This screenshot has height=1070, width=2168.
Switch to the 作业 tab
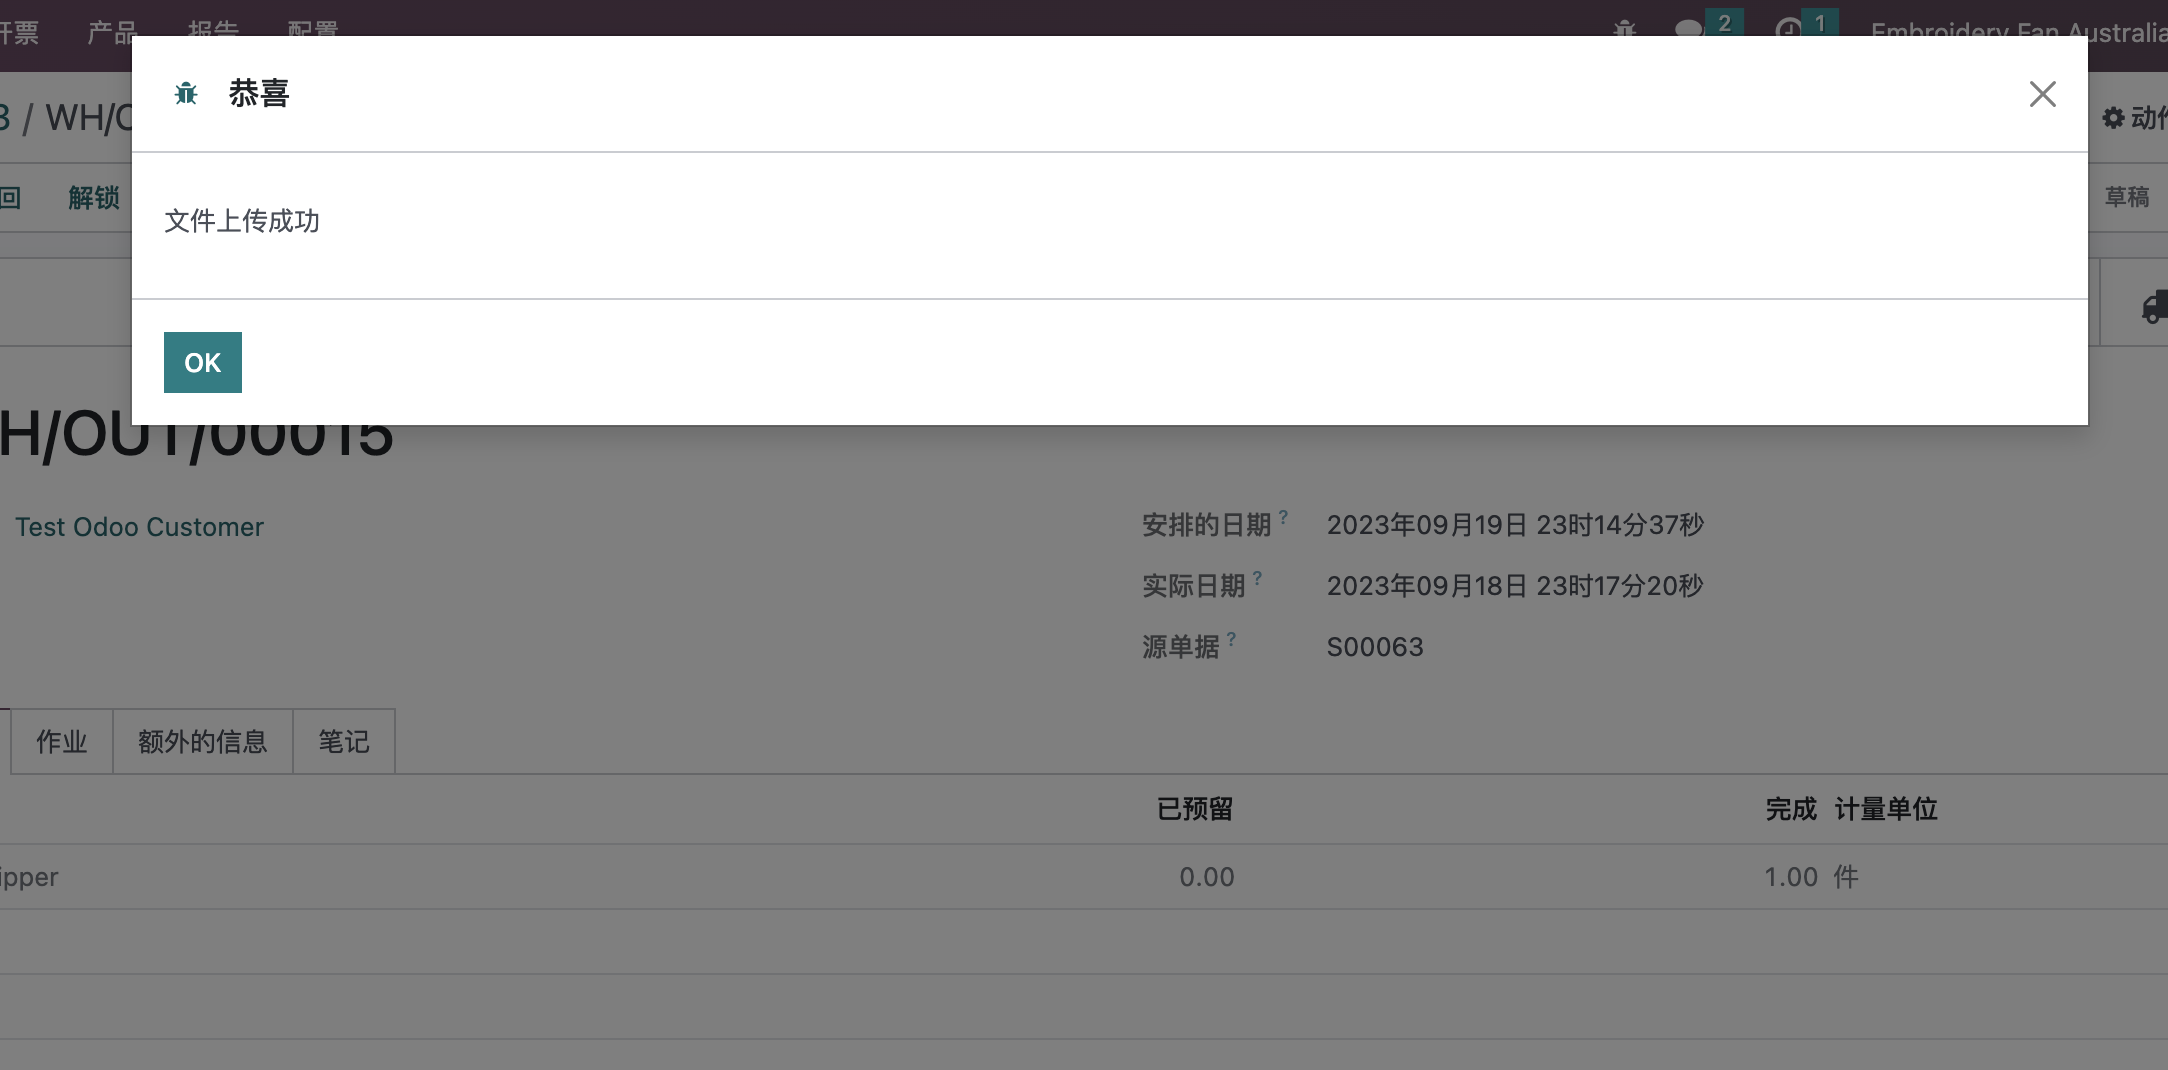tap(62, 741)
